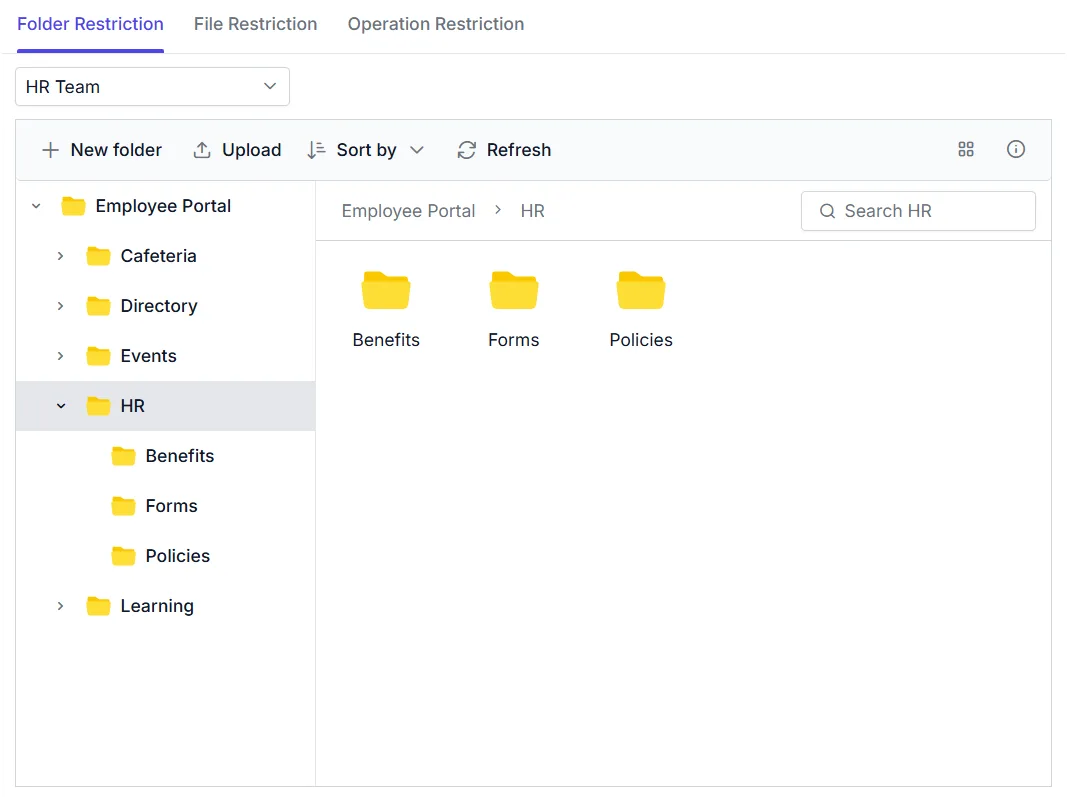Viewport: 1067px width, 797px height.
Task: Focus the Search HR field
Action: coord(918,211)
